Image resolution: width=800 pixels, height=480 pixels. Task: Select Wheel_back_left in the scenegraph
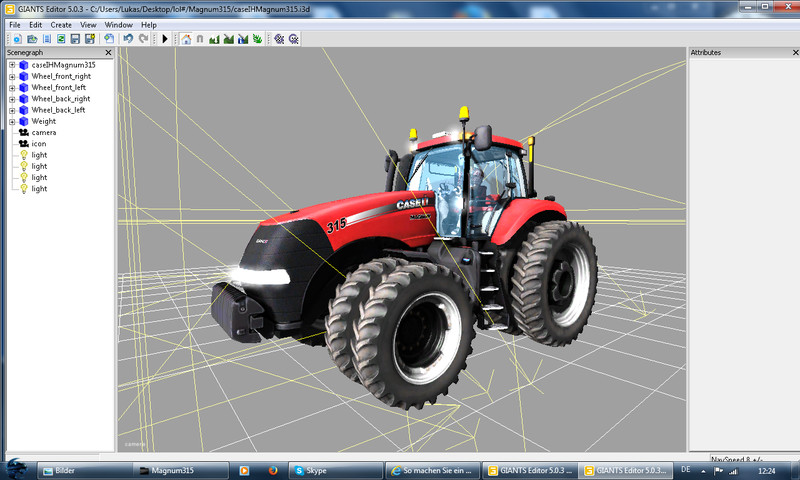click(58, 110)
